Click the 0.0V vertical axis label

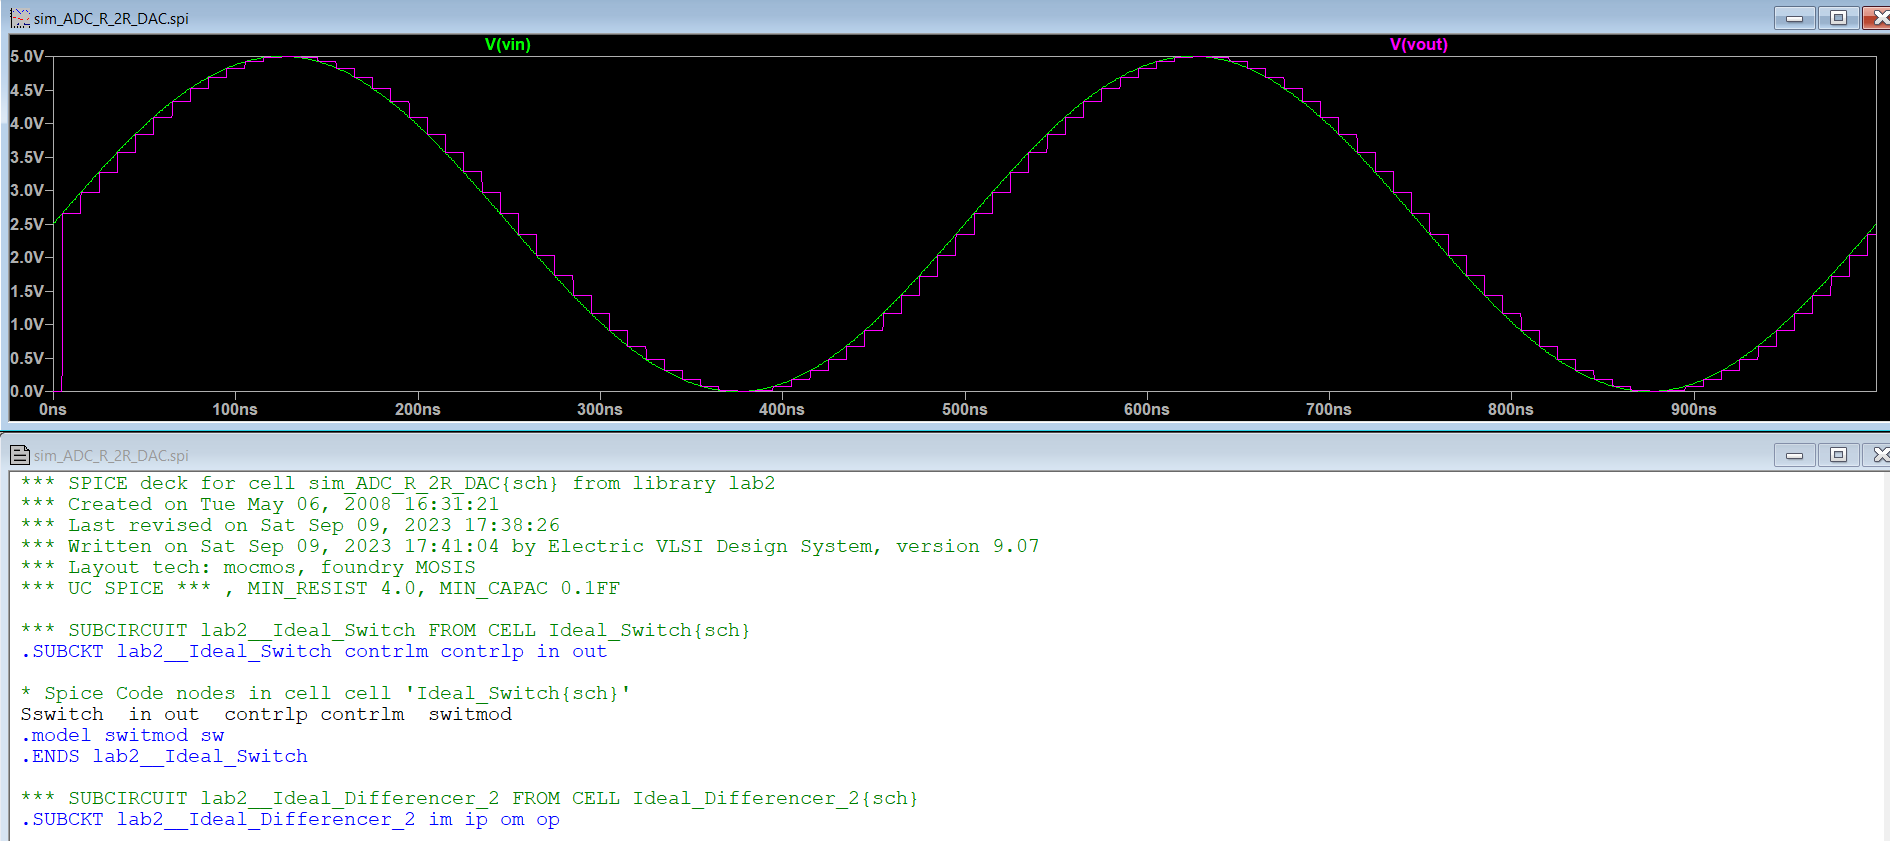pyautogui.click(x=27, y=391)
